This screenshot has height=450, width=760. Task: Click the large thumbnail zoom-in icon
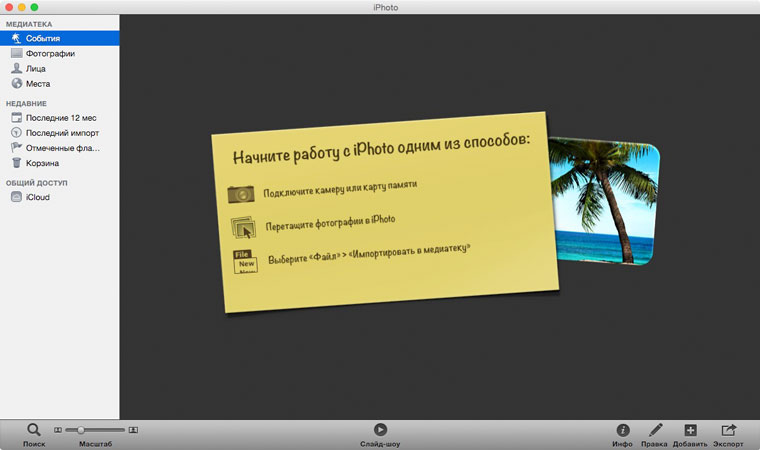coord(133,430)
